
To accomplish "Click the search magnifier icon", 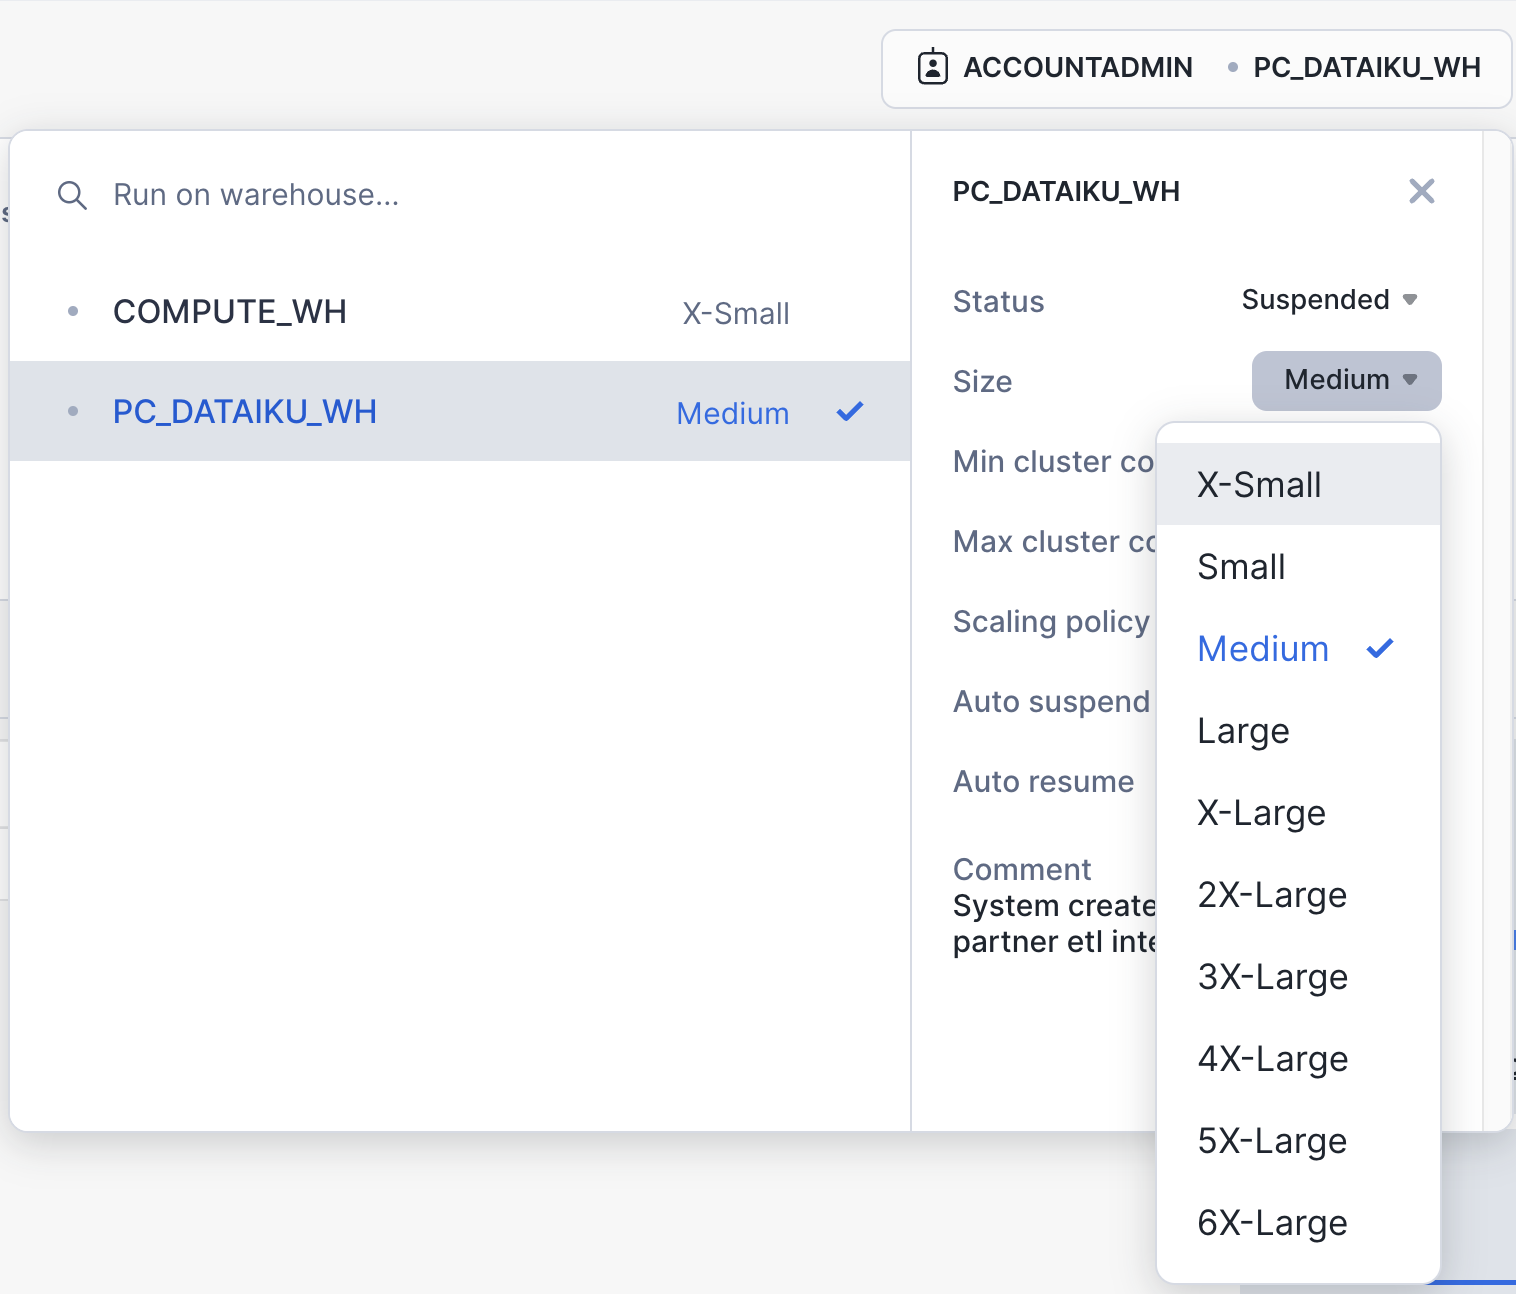I will click(72, 195).
